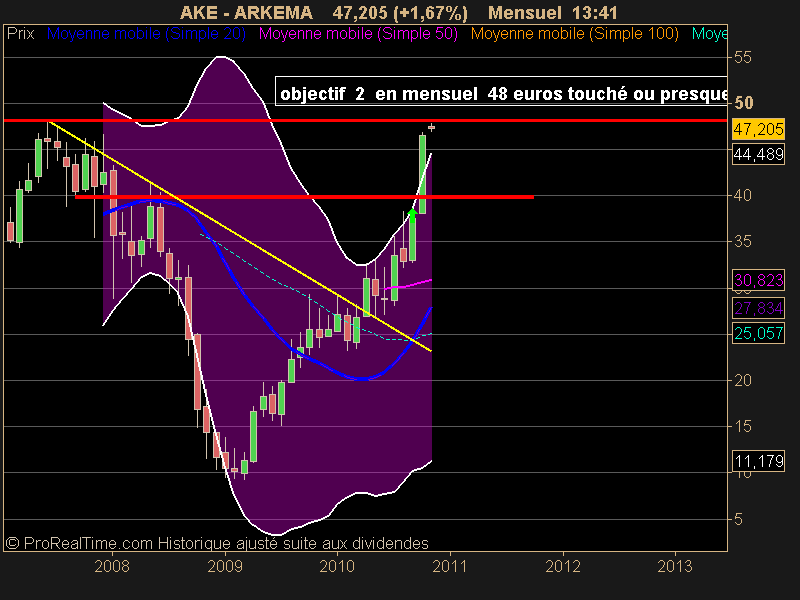Click the 2013 label on the time axis
Image resolution: width=800 pixels, height=600 pixels.
[675, 566]
